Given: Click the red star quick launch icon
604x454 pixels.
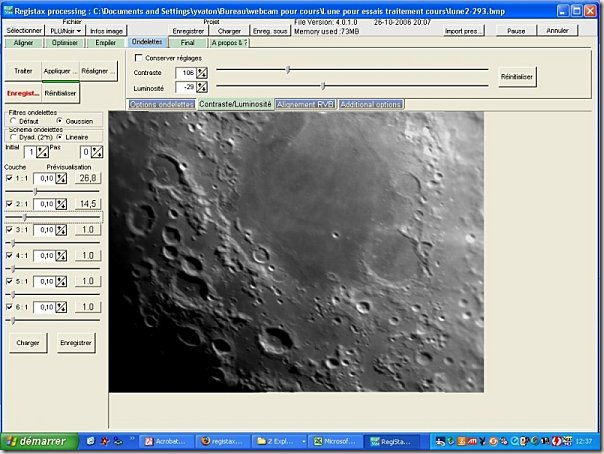Looking at the screenshot, I should (104, 441).
